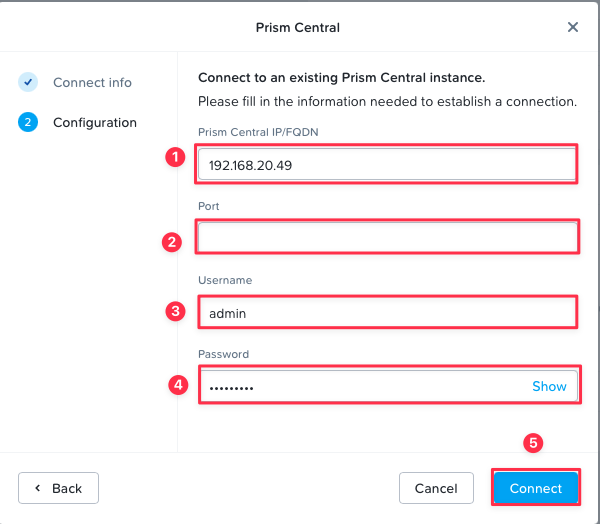This screenshot has height=524, width=600.
Task: Close the Prism Central dialog
Action: (x=572, y=27)
